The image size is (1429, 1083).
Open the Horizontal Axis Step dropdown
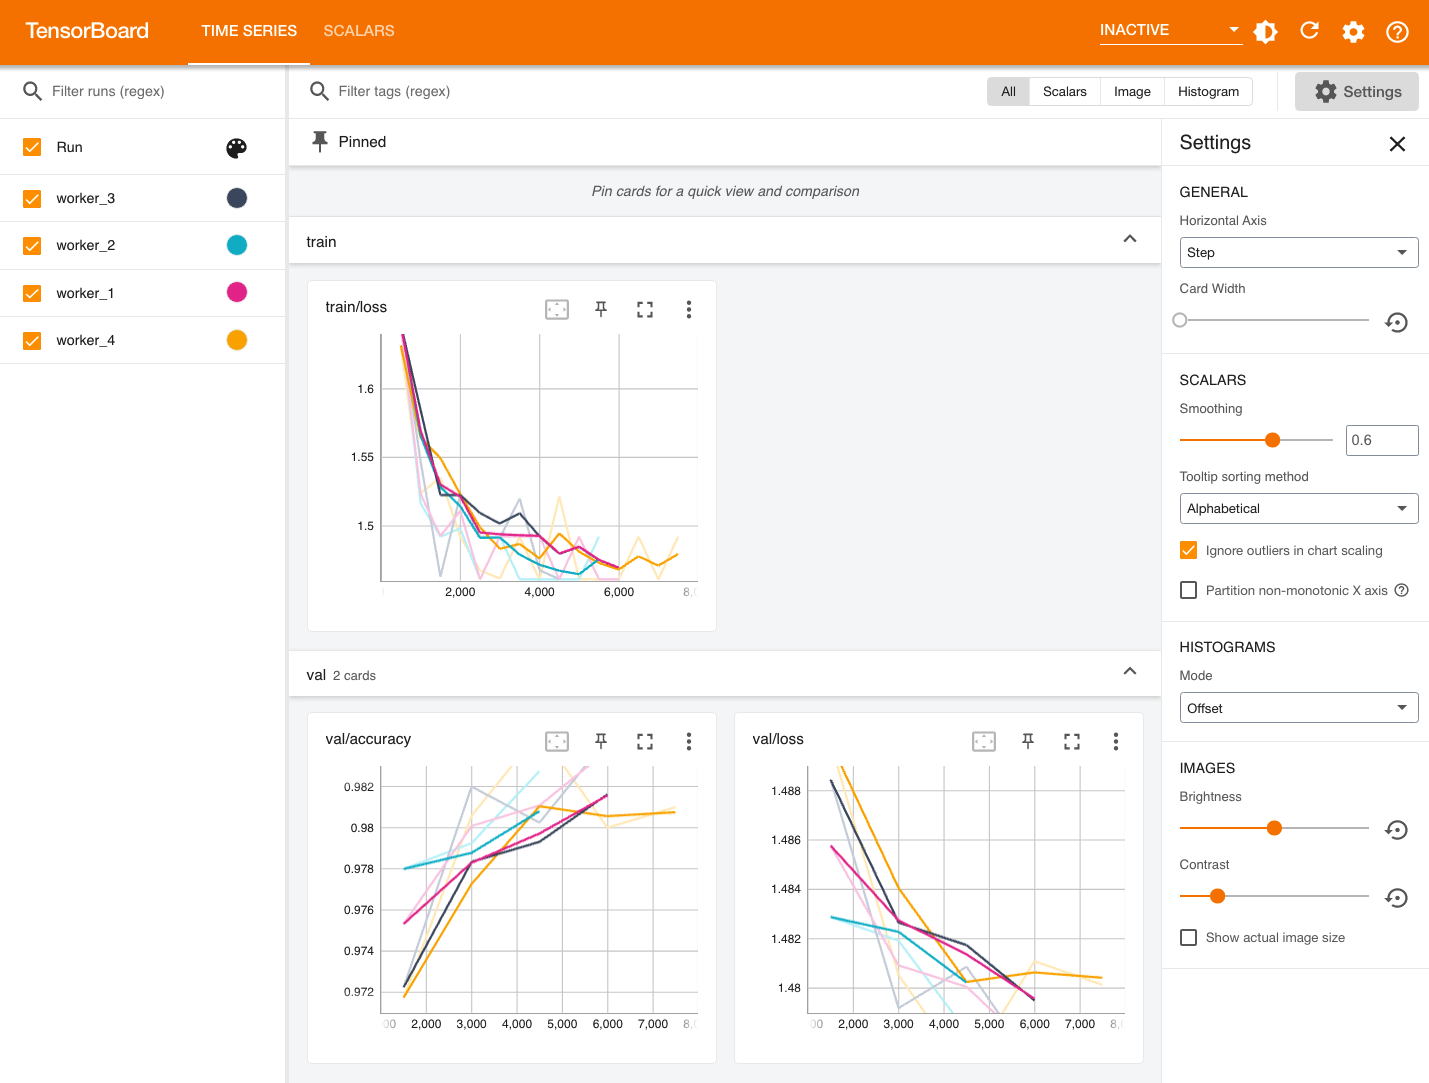click(x=1299, y=252)
